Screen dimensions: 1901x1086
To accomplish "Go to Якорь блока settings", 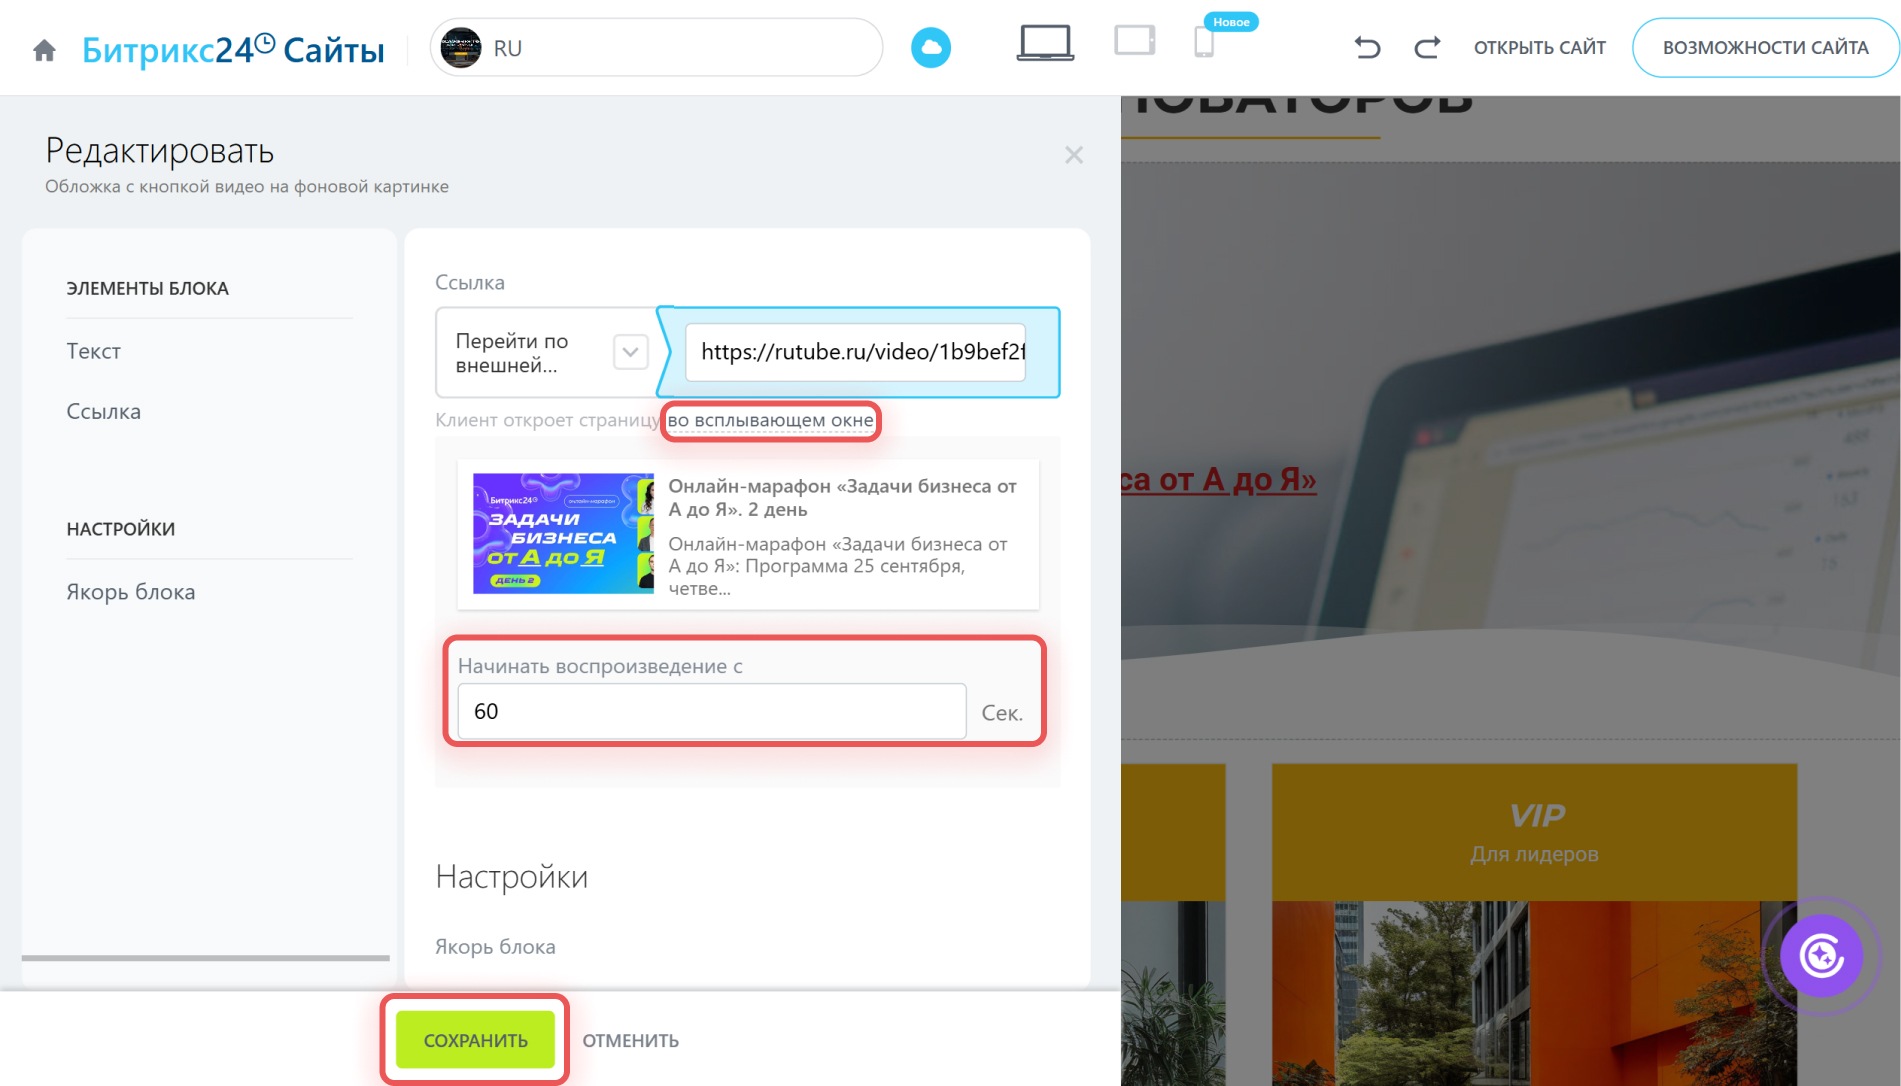I will coord(131,592).
